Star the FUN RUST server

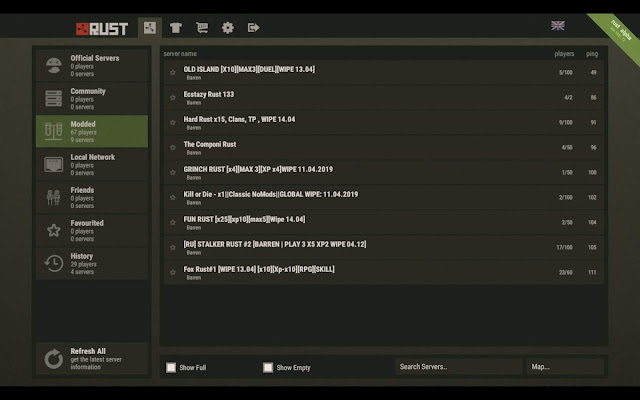point(173,222)
